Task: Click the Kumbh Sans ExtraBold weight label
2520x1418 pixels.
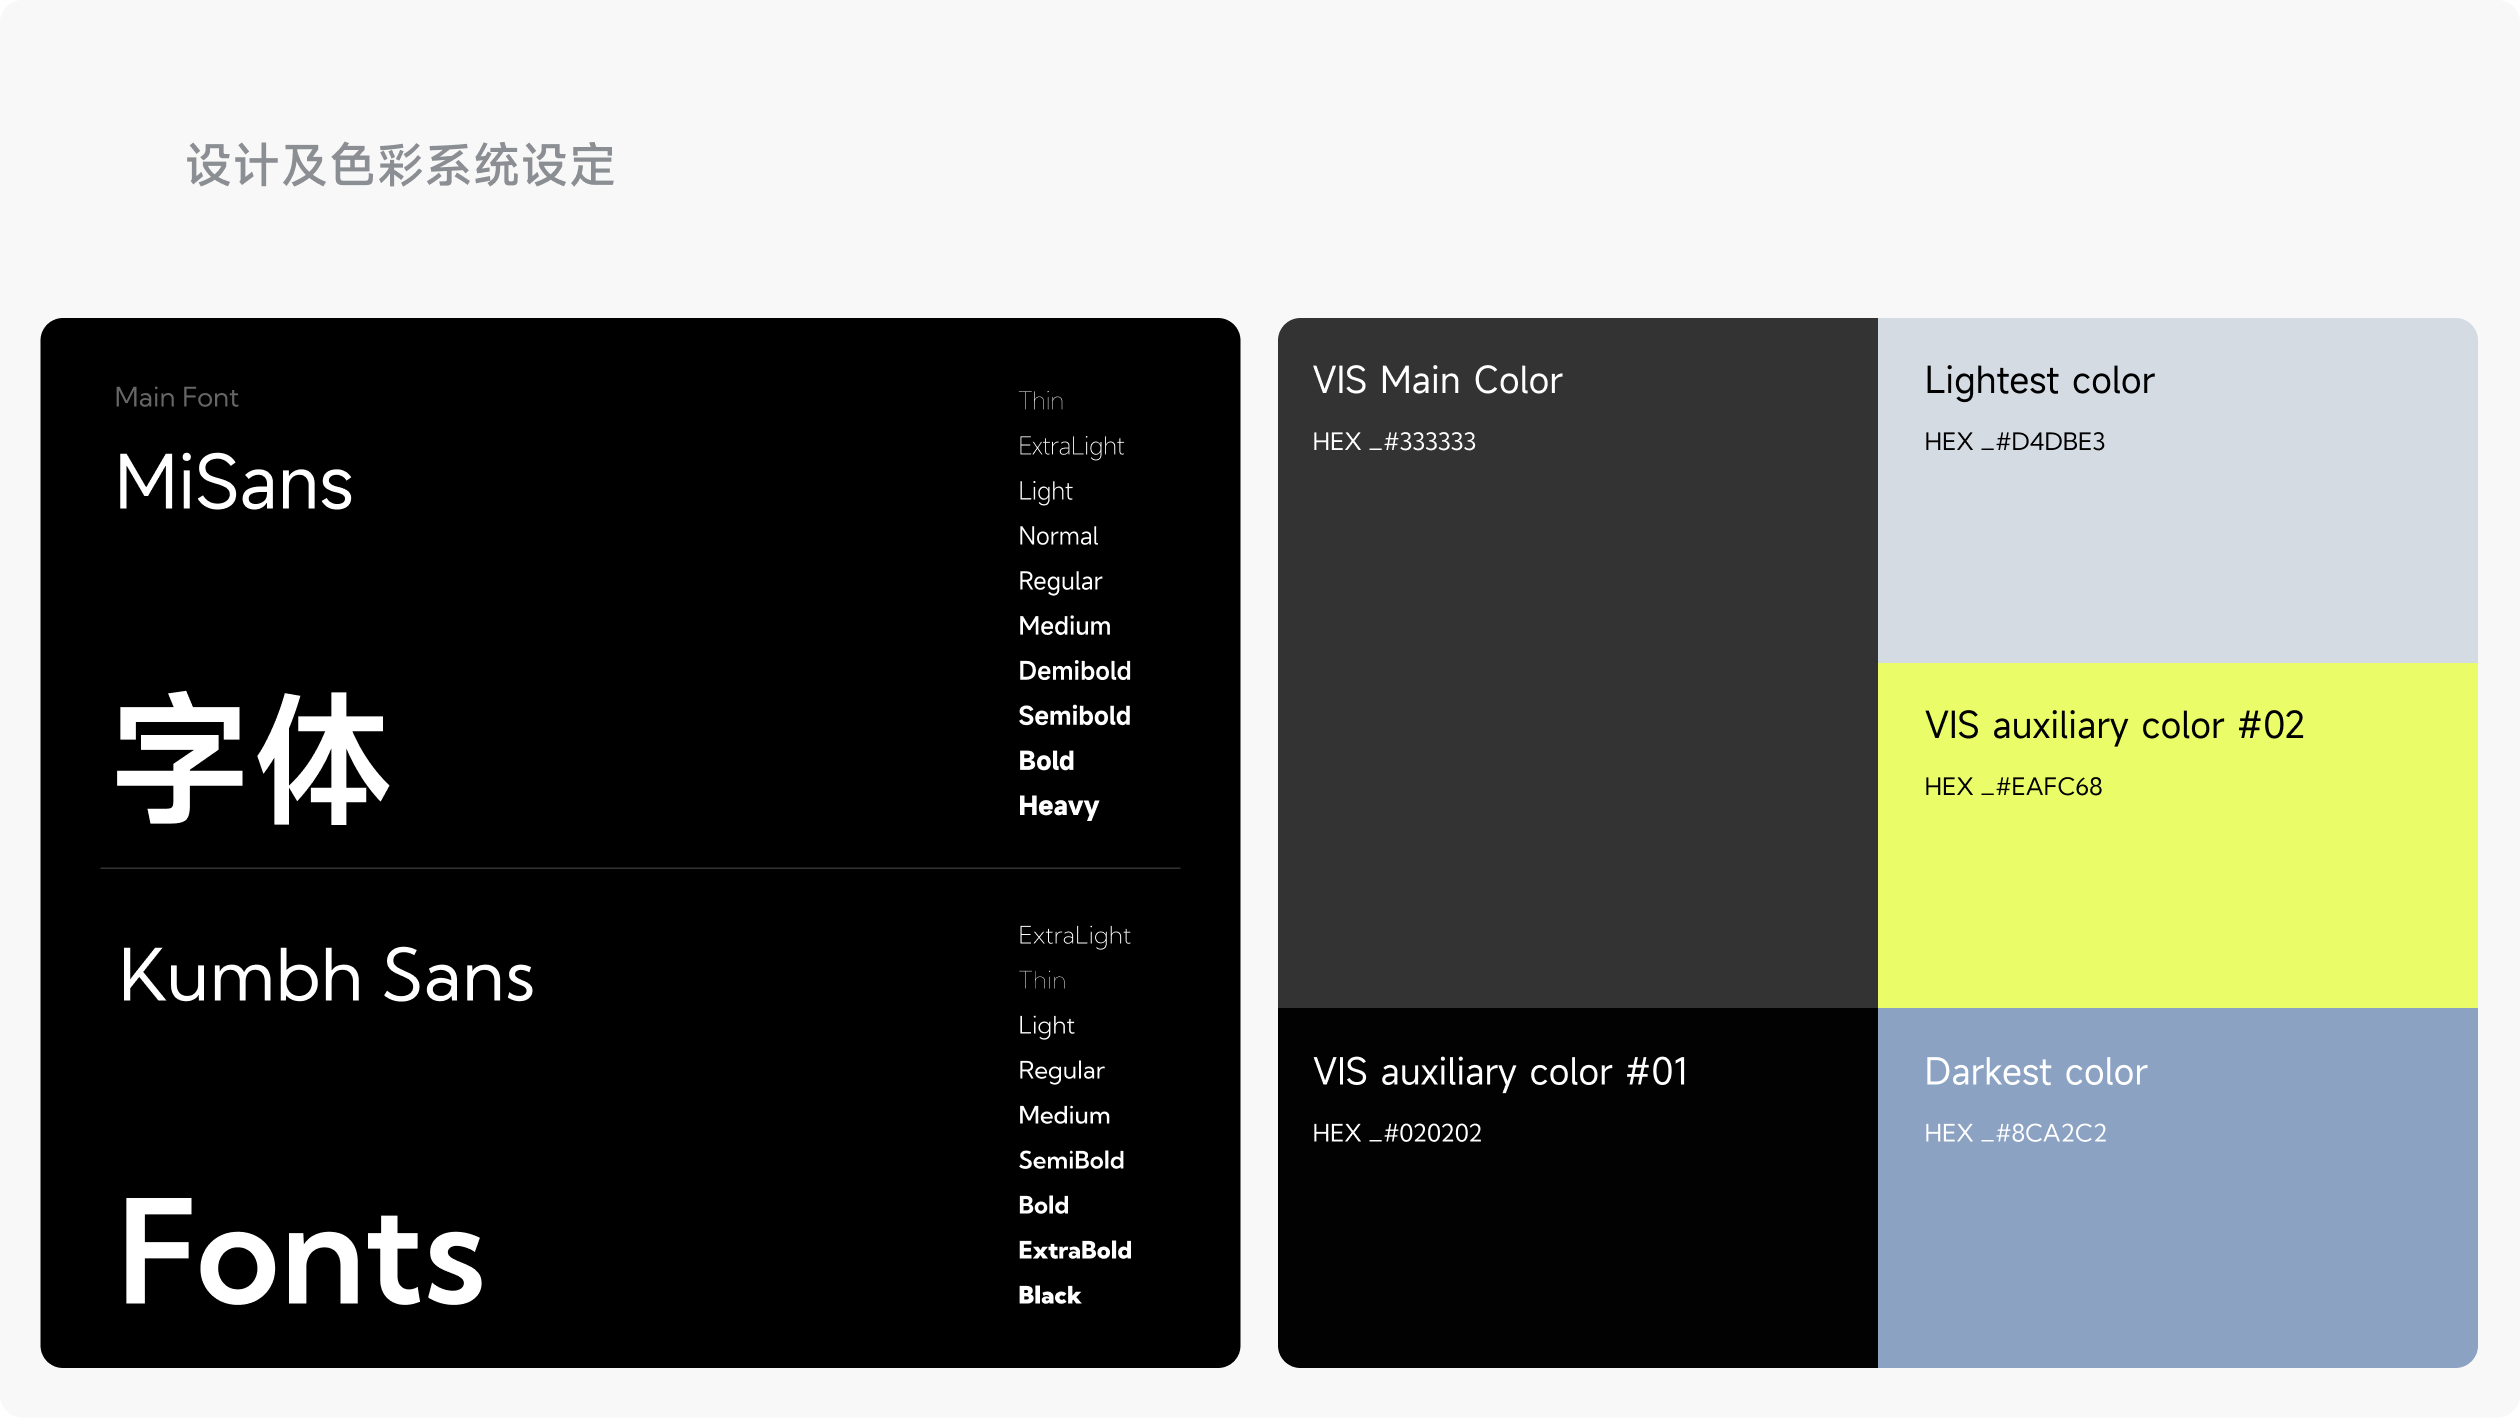Action: (1074, 1250)
